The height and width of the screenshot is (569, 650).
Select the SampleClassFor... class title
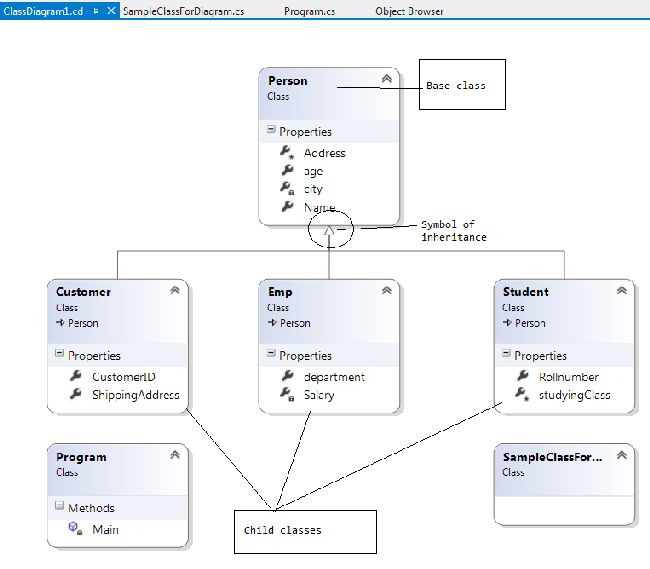552,457
